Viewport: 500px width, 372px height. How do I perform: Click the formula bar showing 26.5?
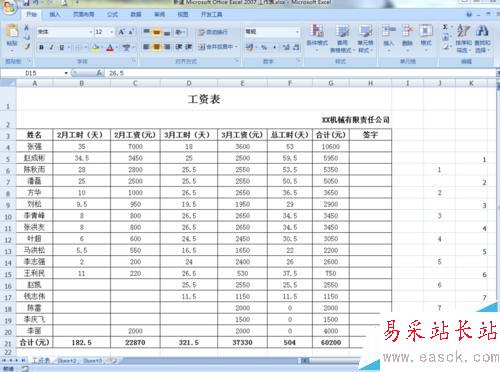tap(300, 73)
